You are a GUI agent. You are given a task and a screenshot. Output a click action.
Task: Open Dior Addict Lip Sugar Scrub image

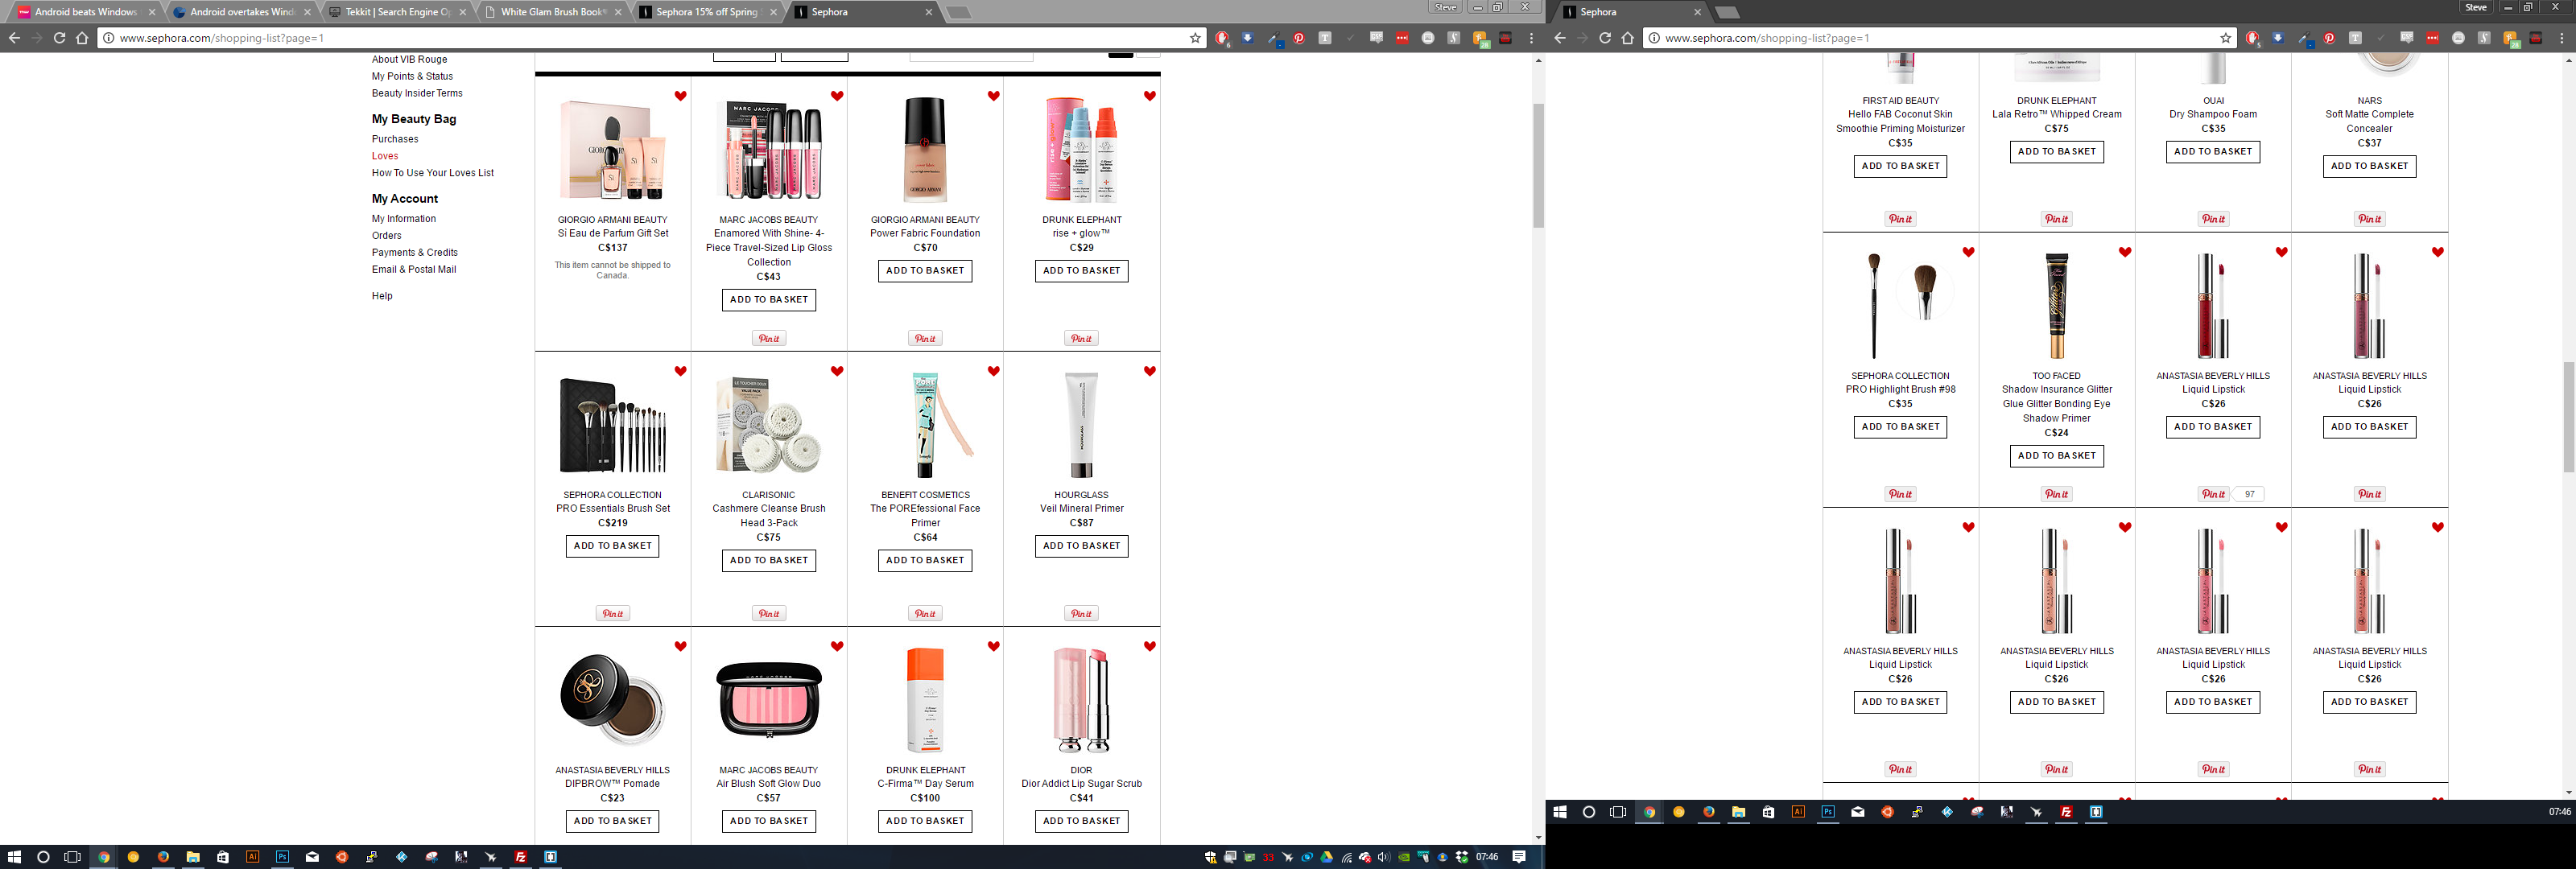(x=1081, y=700)
